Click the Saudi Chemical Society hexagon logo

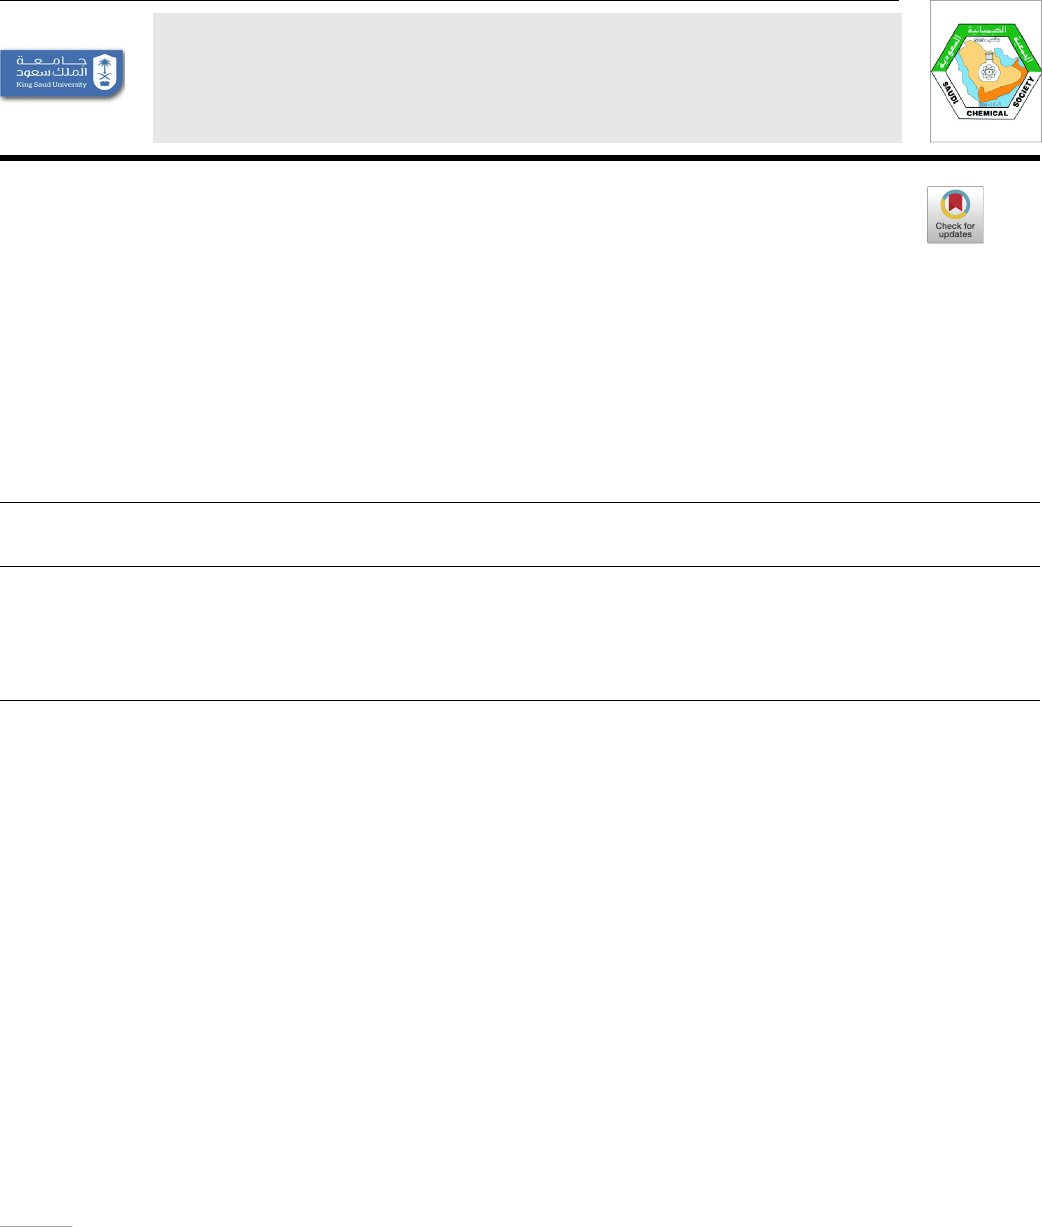coord(986,71)
